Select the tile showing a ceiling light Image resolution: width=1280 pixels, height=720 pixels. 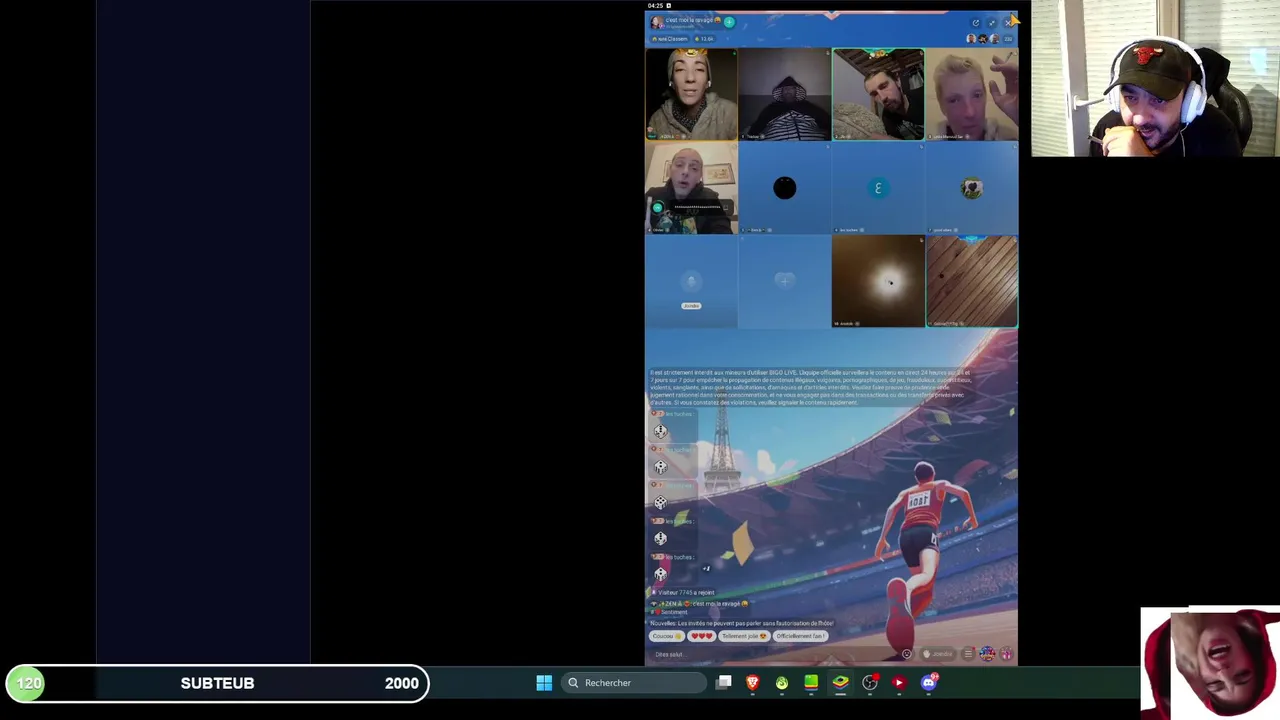click(878, 281)
